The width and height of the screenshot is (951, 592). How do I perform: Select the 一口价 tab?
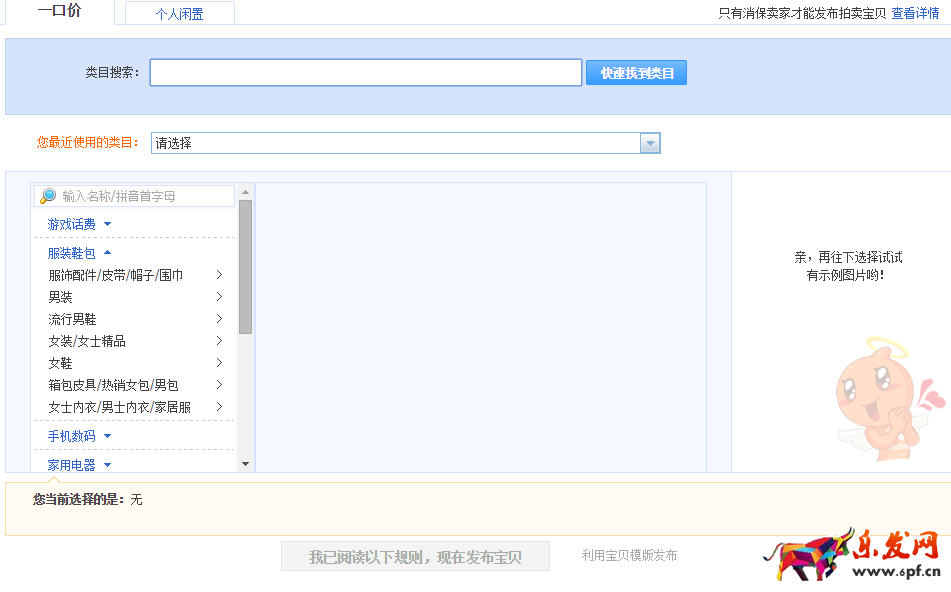[x=60, y=11]
